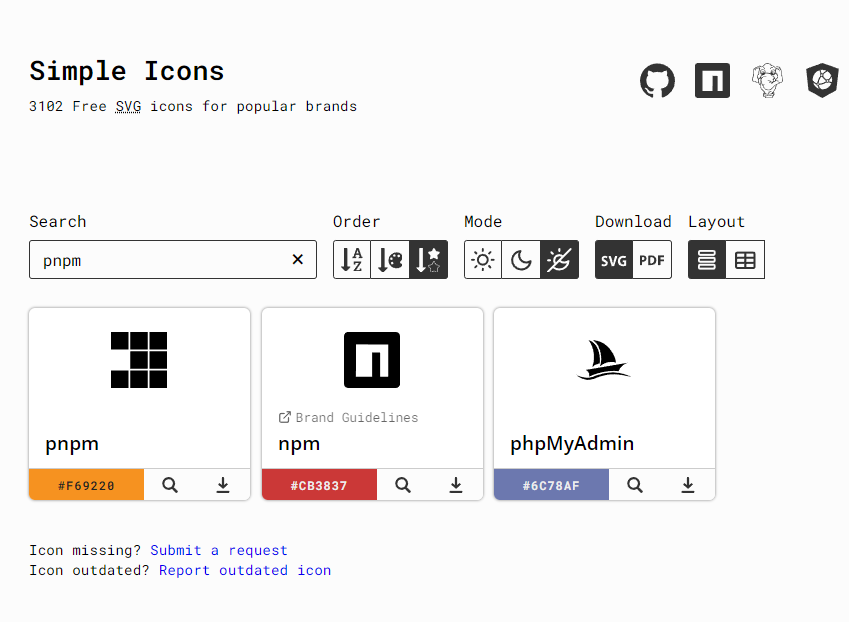Viewport: 849px width, 622px height.
Task: Click Report outdated icon link
Action: [245, 571]
